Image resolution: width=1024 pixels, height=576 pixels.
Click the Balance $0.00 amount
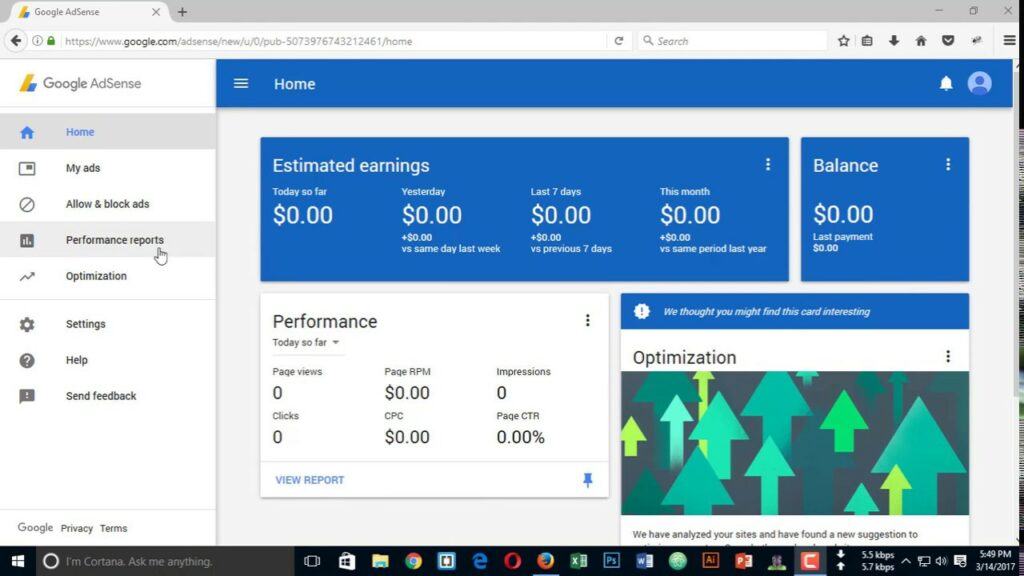[842, 214]
